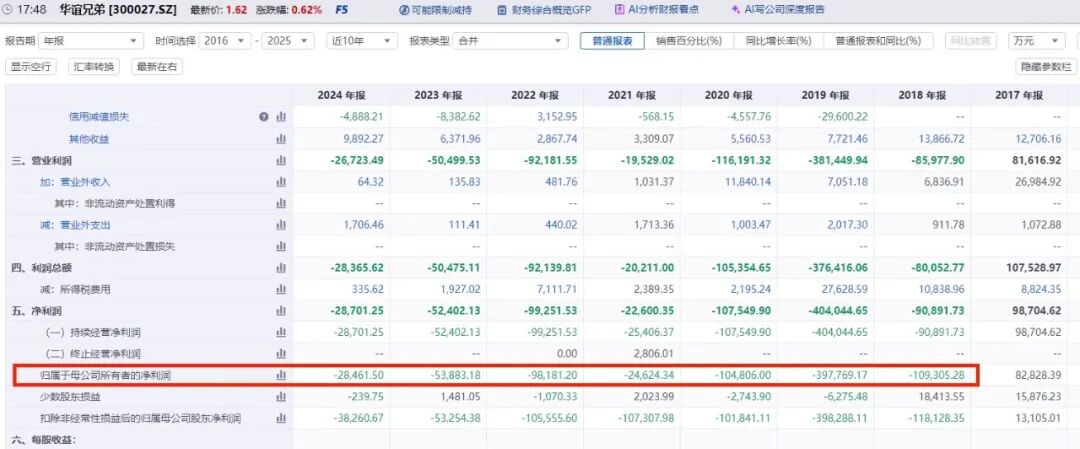The height and width of the screenshot is (449, 1080).
Task: Open chart icon for 四、利润总额 row
Action: (x=280, y=268)
